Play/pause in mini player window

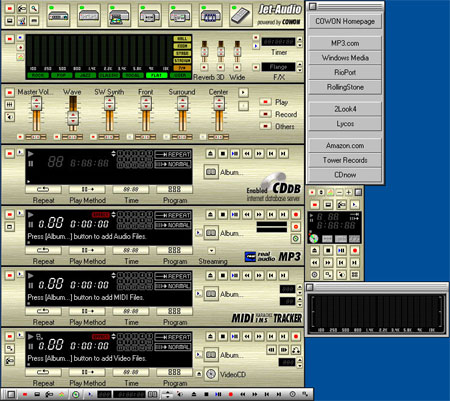coord(341,250)
